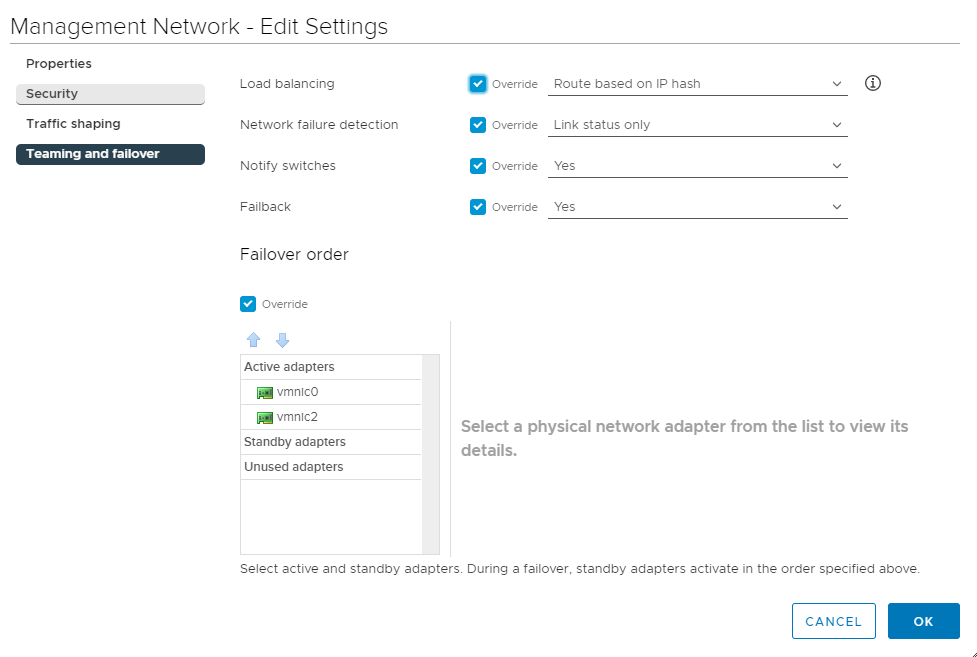Switch to the Properties section

(59, 64)
